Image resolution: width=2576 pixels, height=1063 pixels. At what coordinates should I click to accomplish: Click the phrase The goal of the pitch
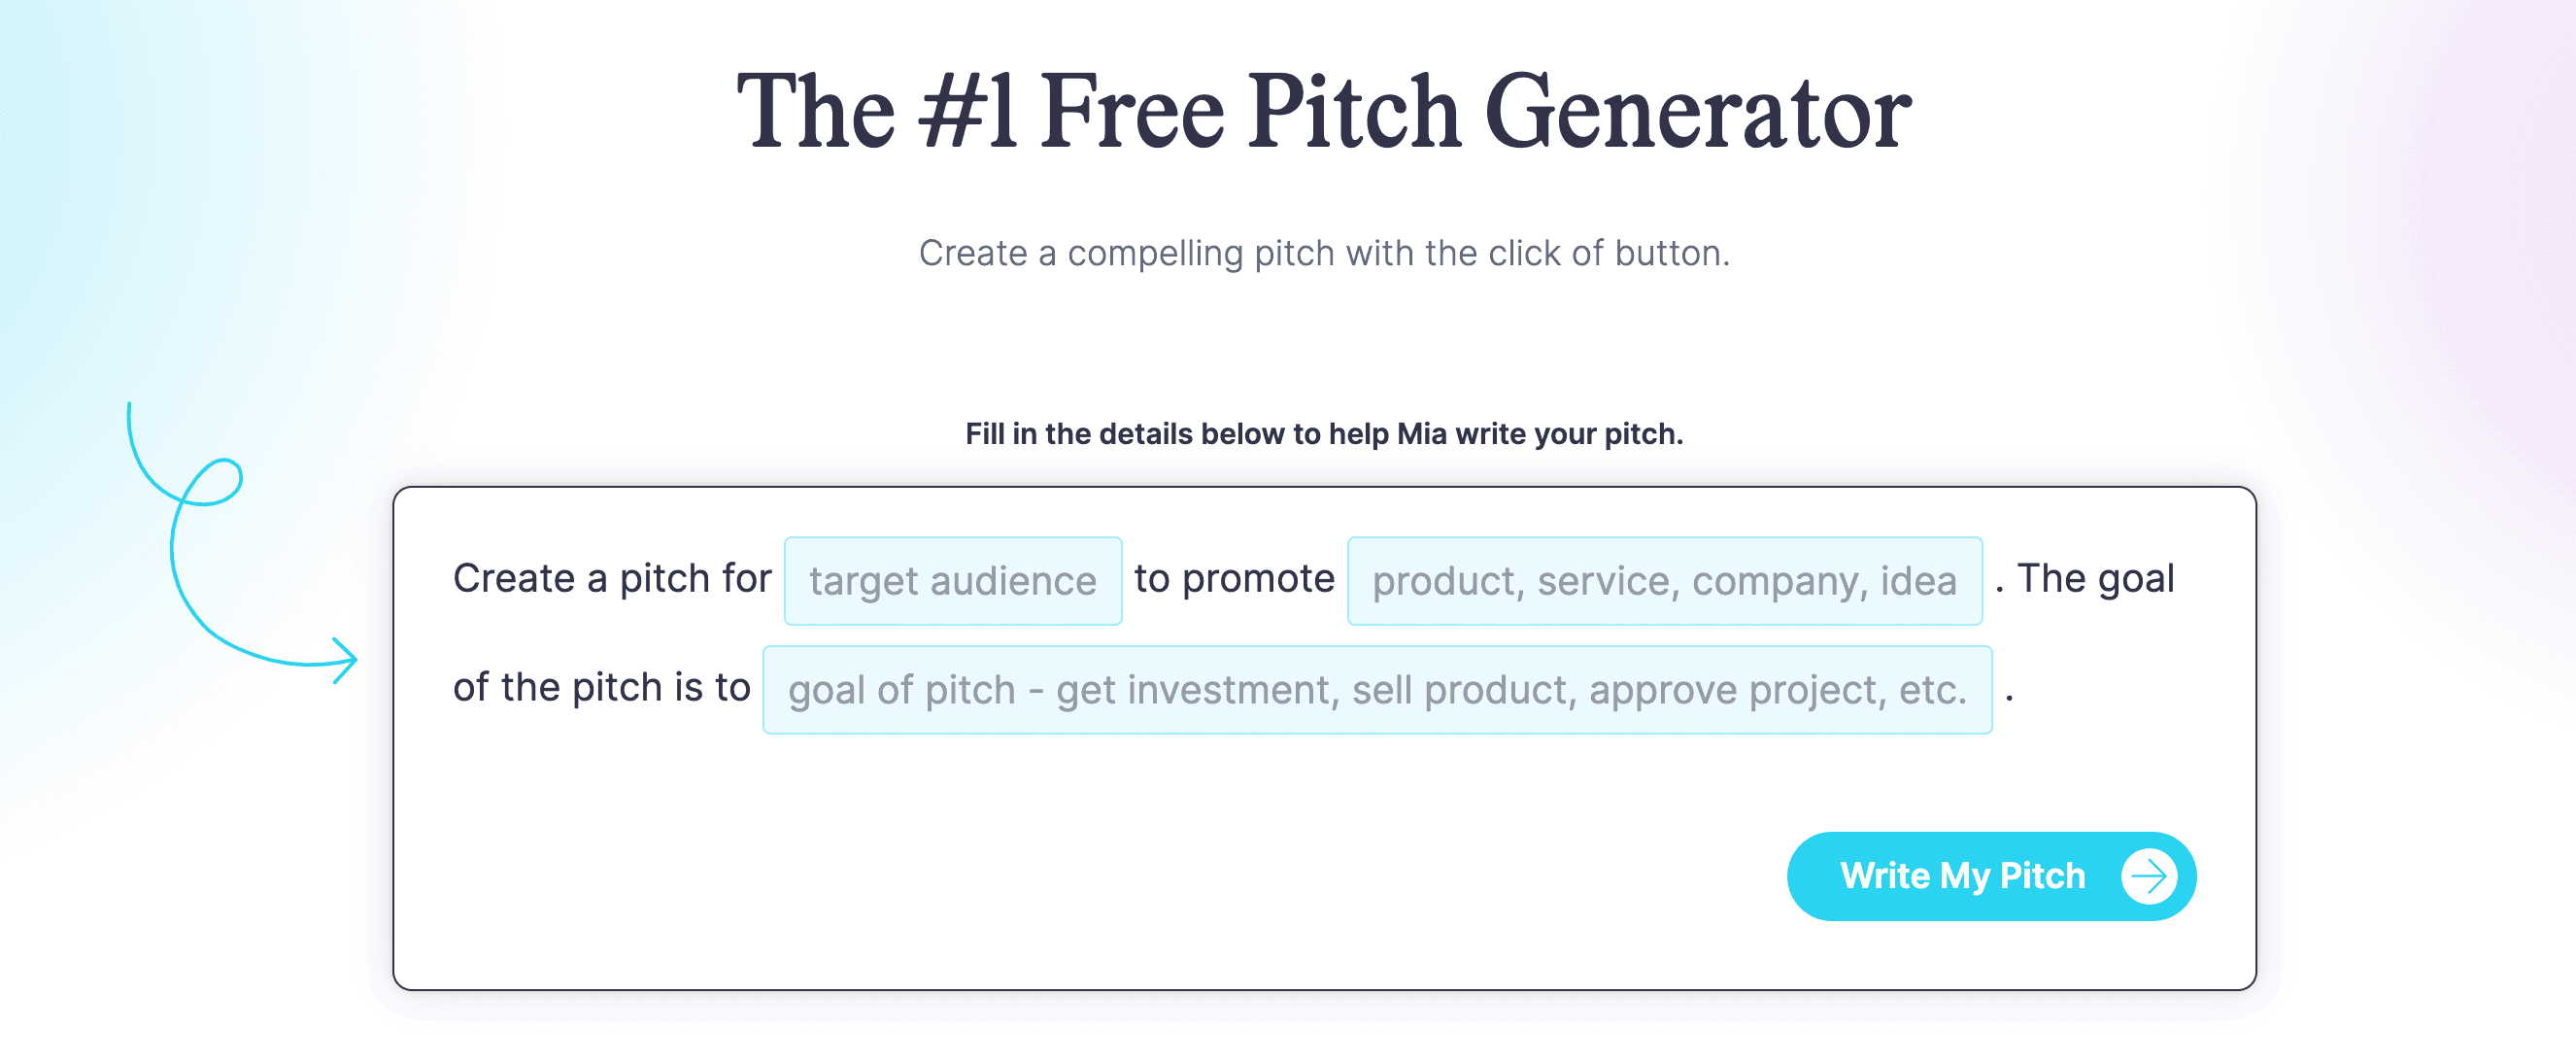tap(2095, 578)
